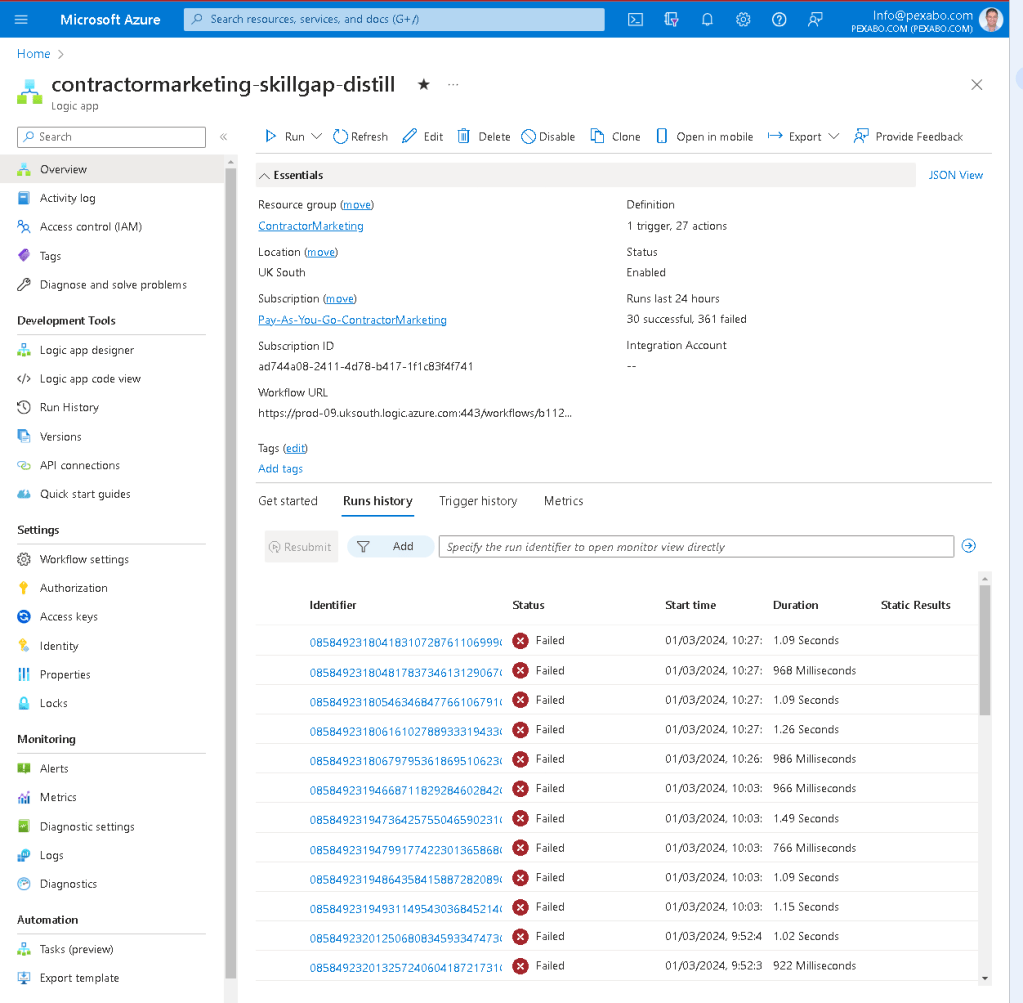This screenshot has height=1003, width=1023.
Task: Switch to the Trigger history tab
Action: click(x=478, y=501)
